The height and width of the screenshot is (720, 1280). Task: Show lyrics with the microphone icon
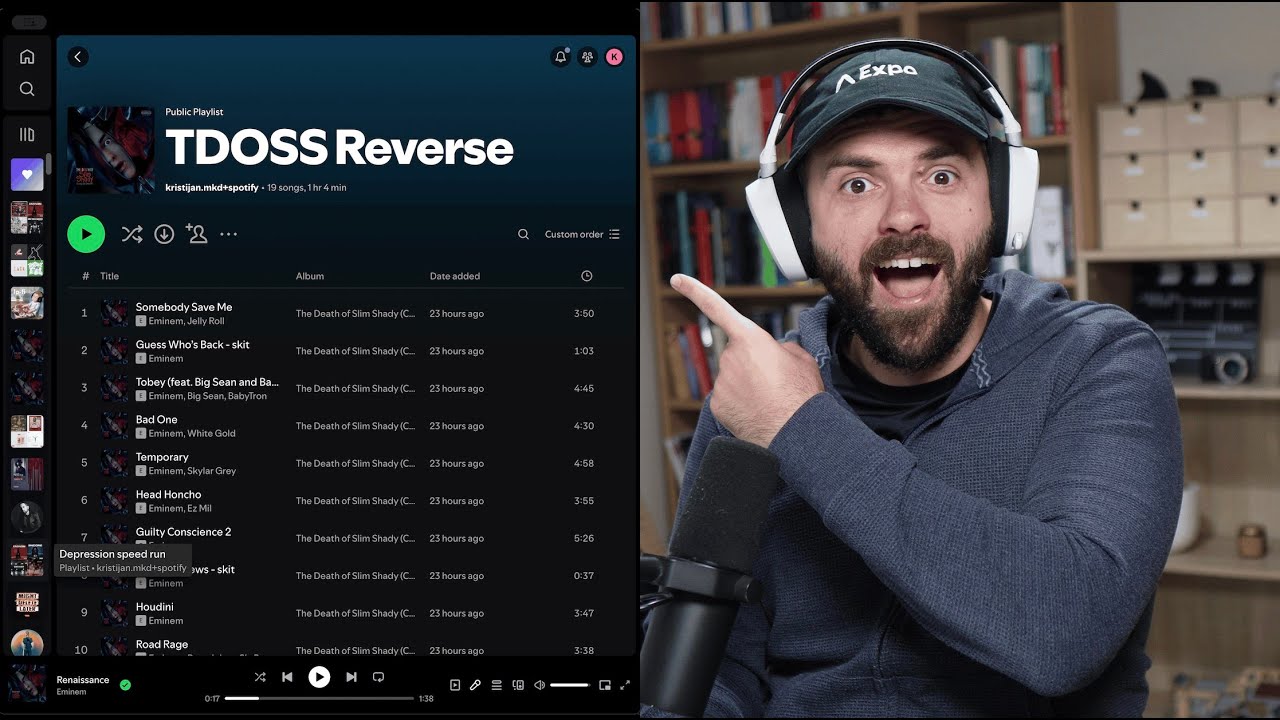(475, 685)
